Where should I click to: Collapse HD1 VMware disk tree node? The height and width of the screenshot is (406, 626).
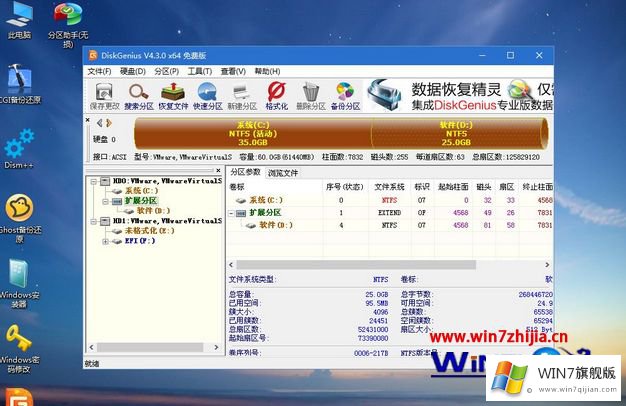(x=93, y=221)
